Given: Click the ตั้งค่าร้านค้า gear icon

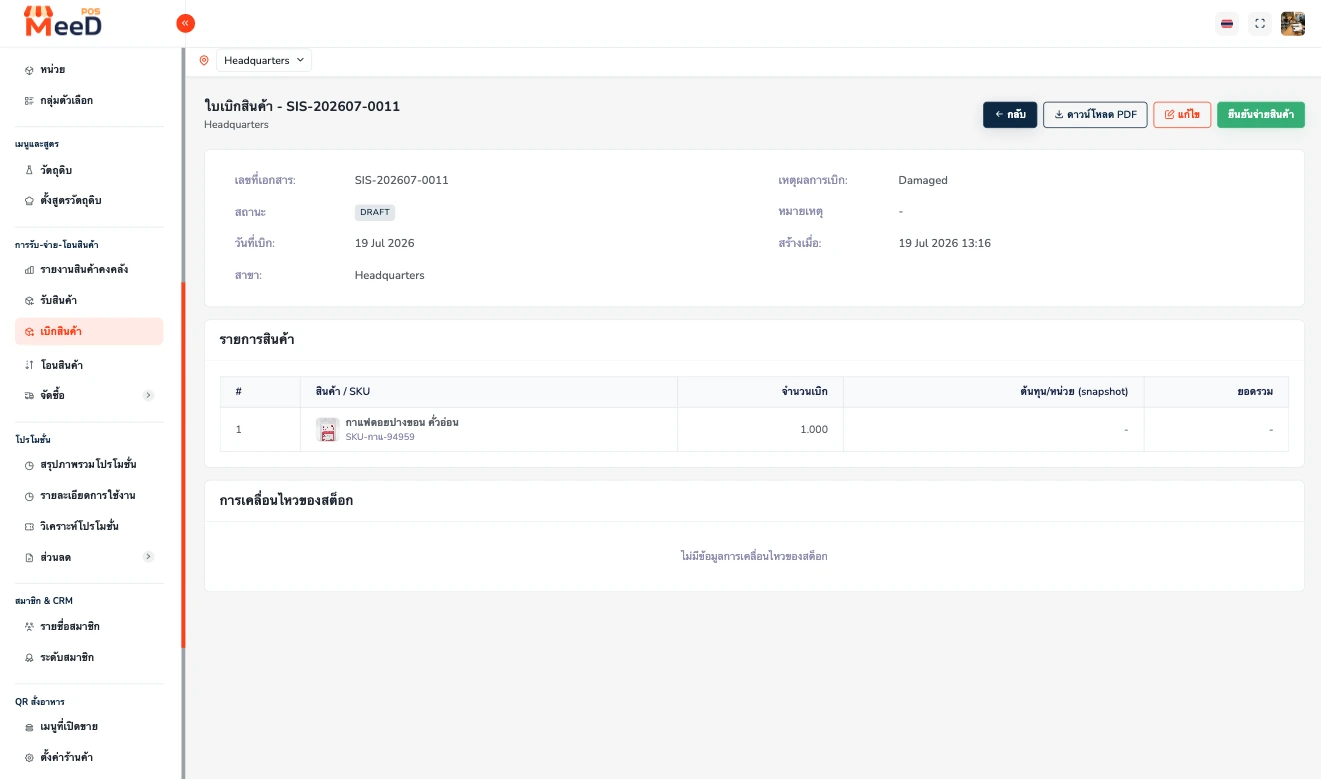Looking at the screenshot, I should [x=29, y=758].
